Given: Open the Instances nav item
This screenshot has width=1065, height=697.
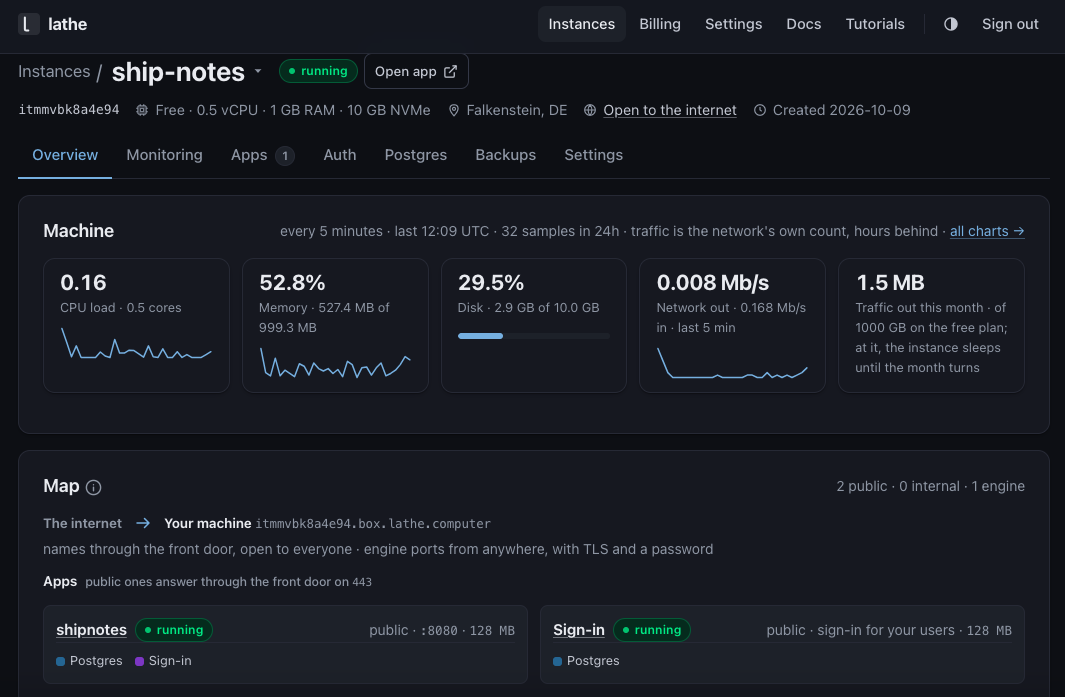Looking at the screenshot, I should (581, 24).
